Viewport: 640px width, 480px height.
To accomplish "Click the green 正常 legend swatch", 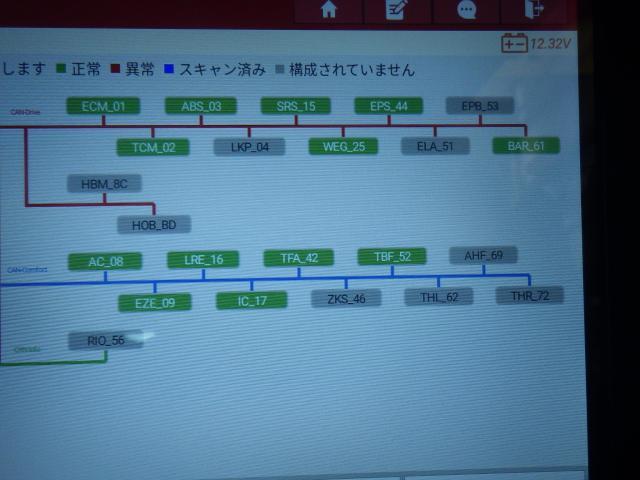I will pos(59,70).
